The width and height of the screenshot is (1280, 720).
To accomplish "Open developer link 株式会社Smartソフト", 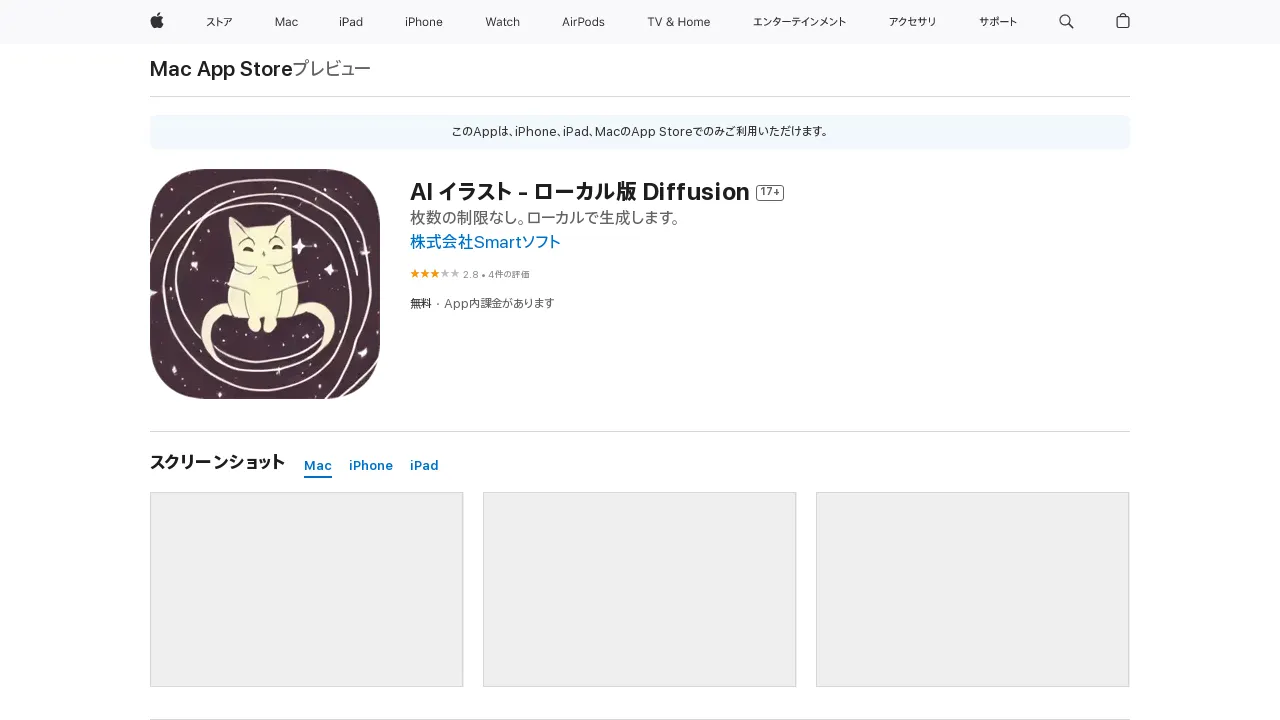I will click(x=485, y=242).
